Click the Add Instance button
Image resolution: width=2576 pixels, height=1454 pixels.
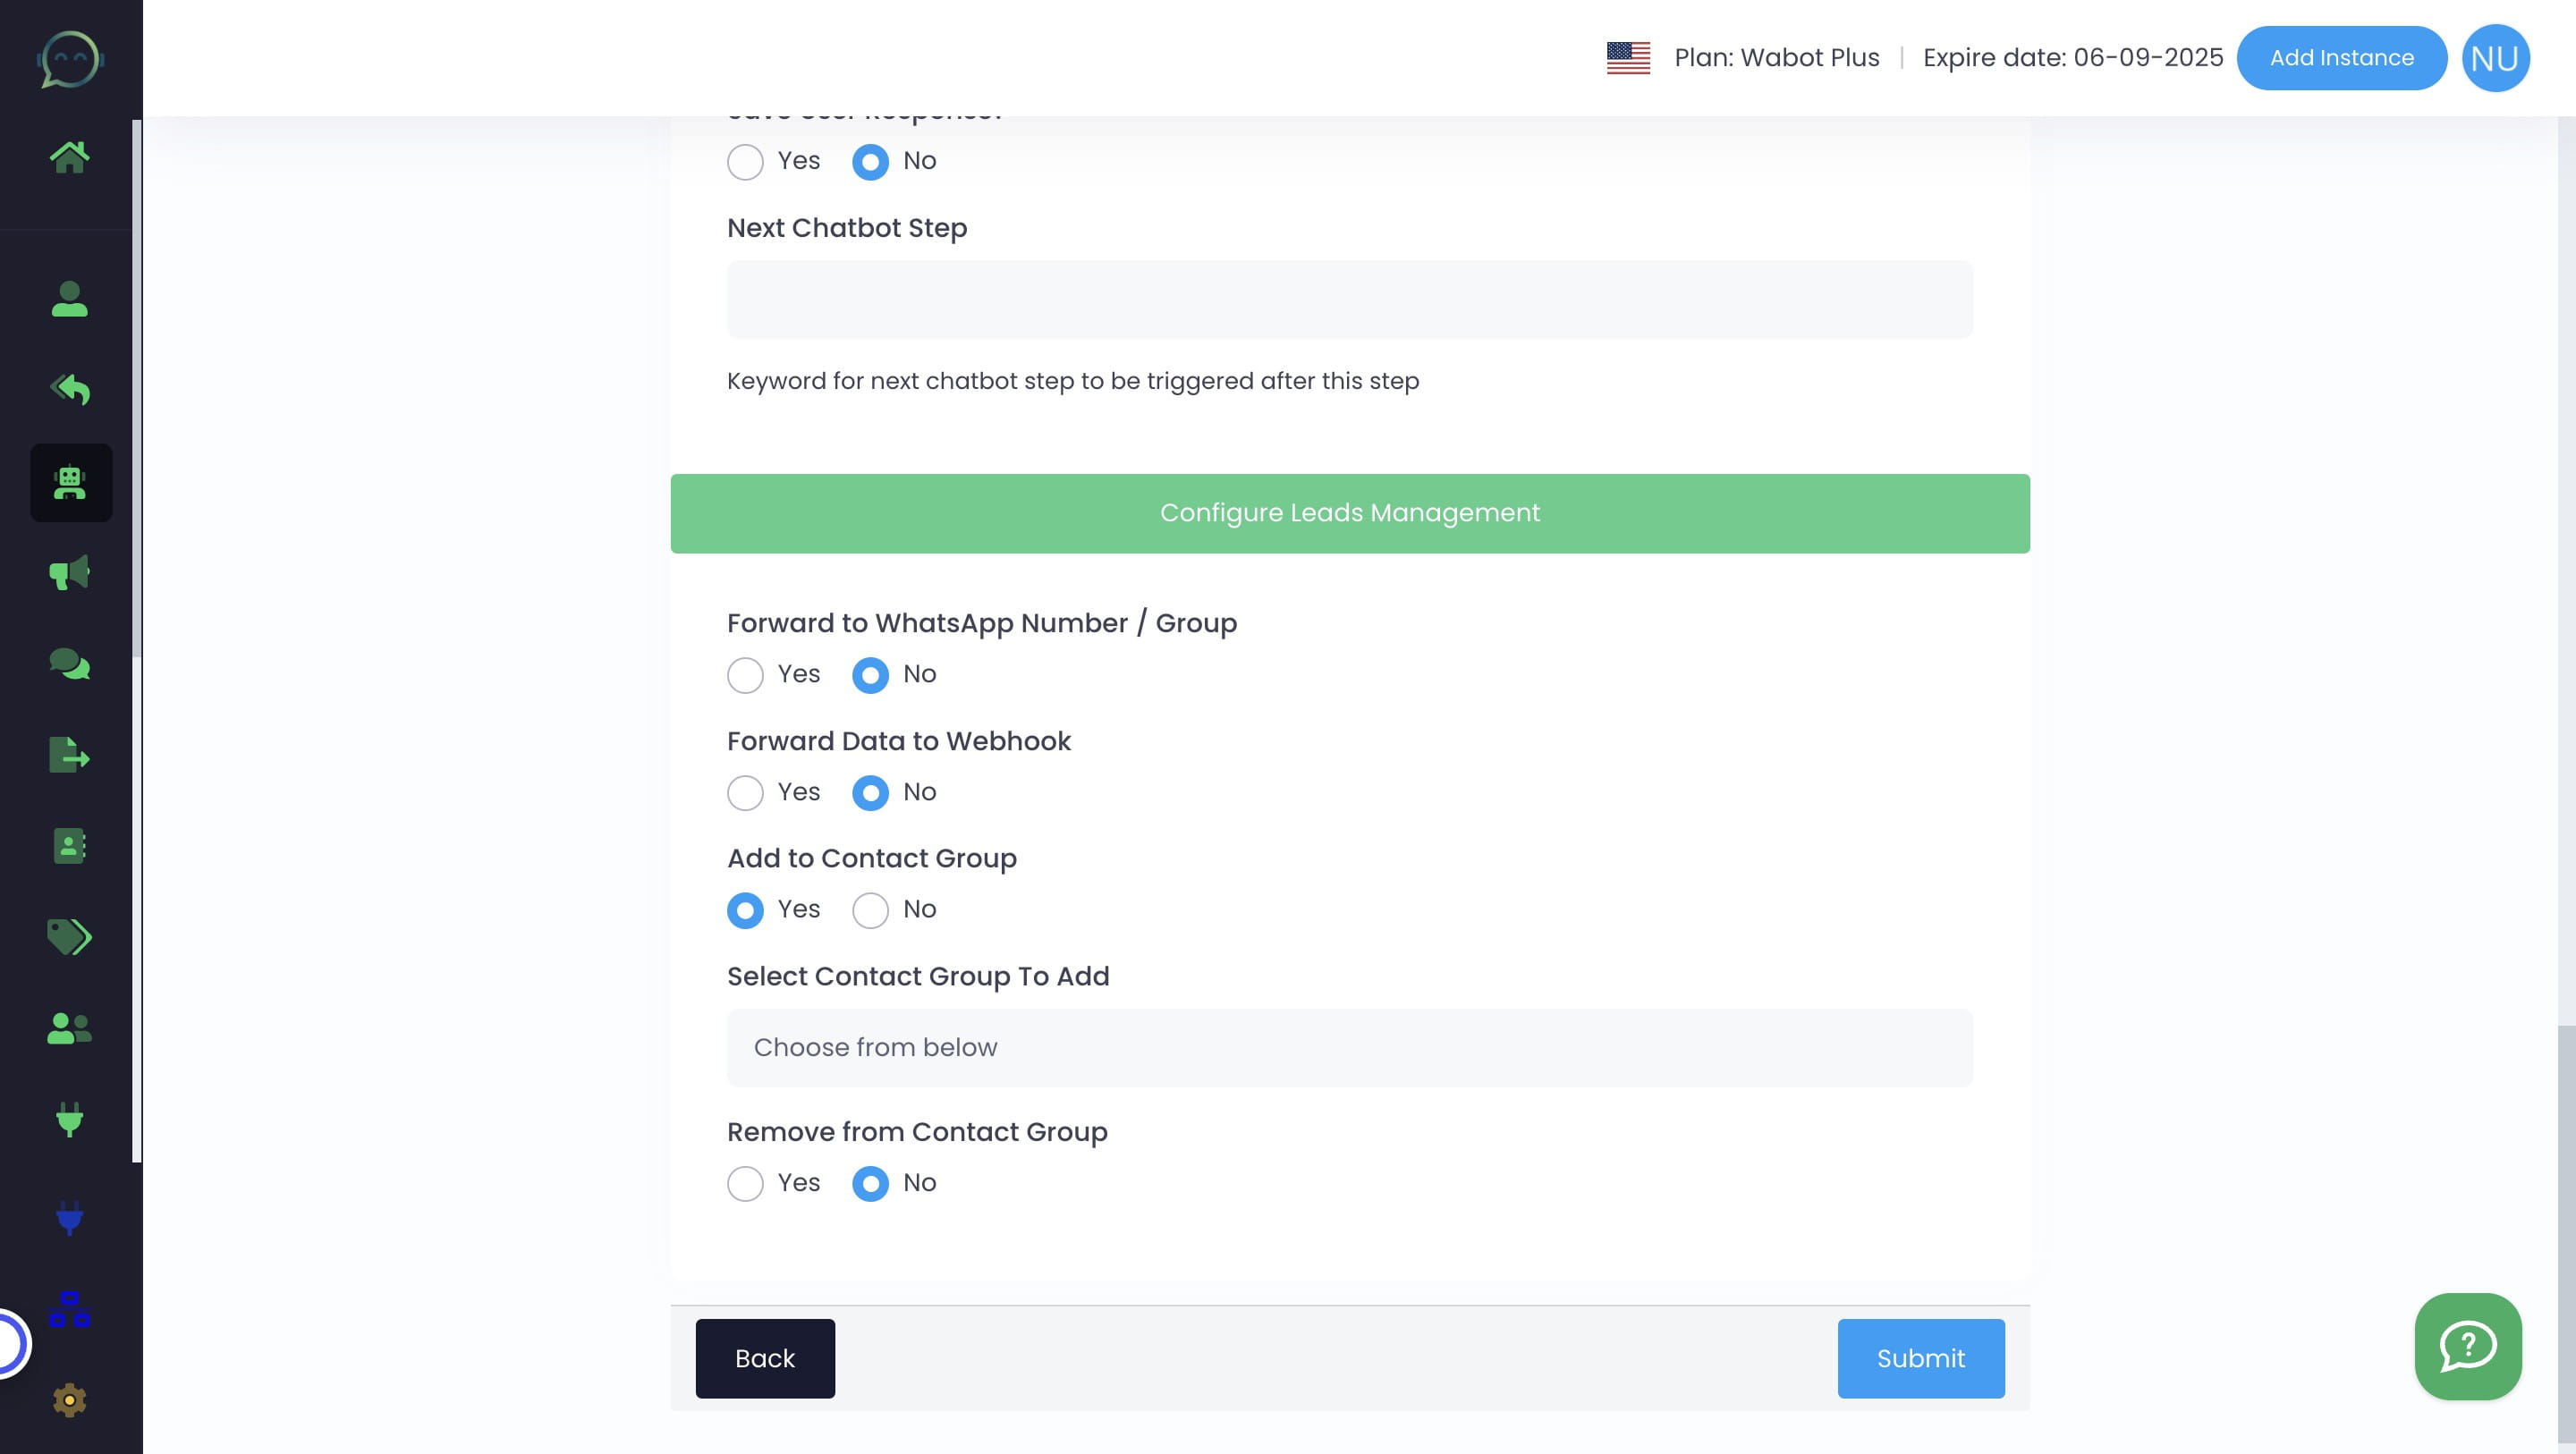pyautogui.click(x=2341, y=56)
